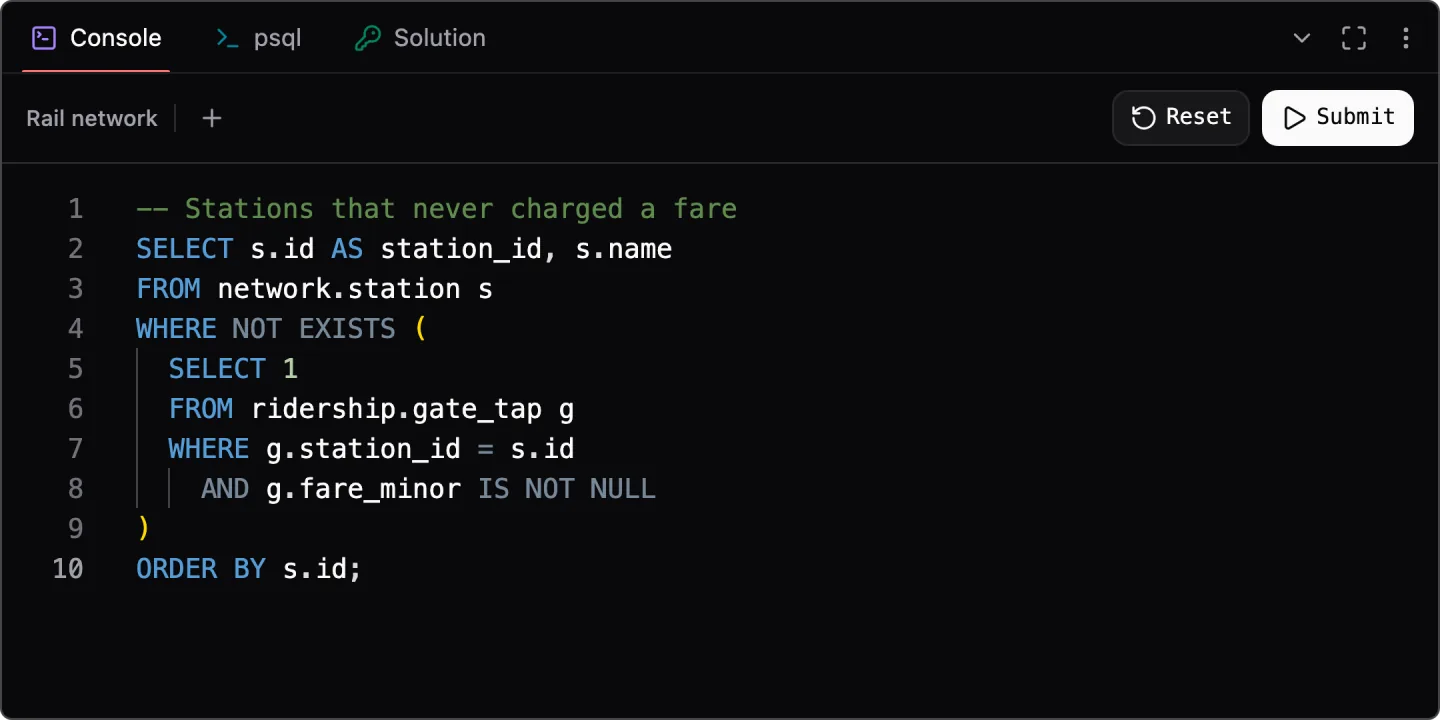Click 'network.station' table name
The width and height of the screenshot is (1440, 722).
point(339,289)
